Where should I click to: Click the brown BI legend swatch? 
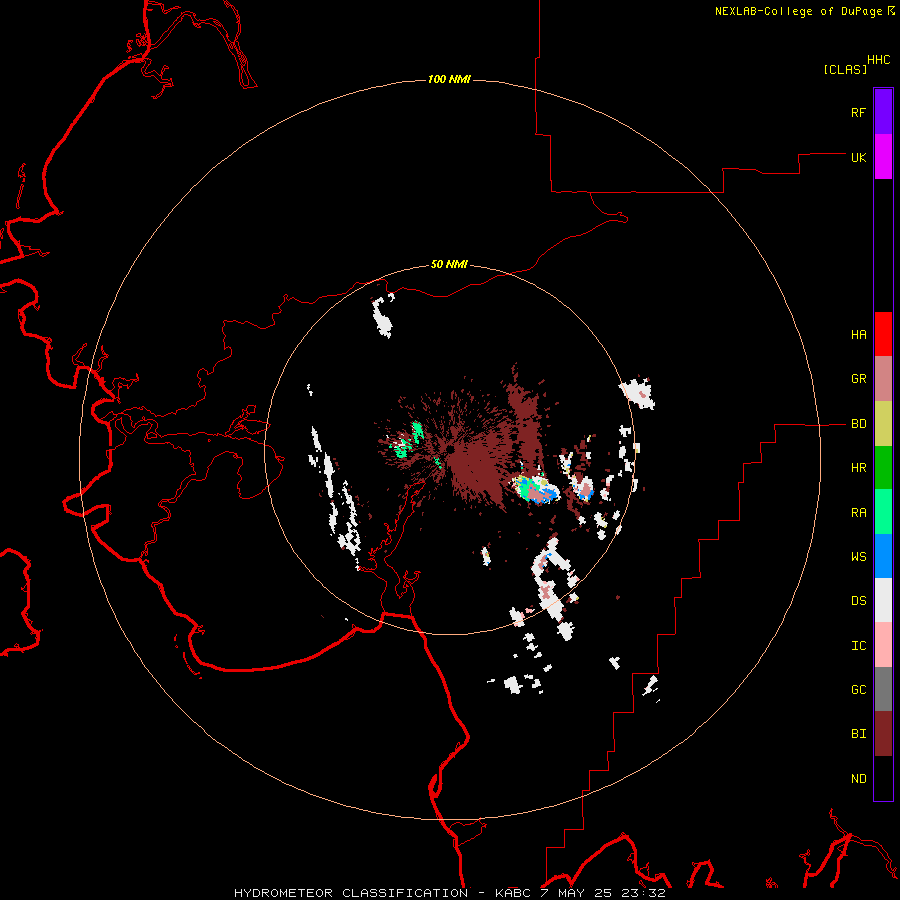pyautogui.click(x=883, y=734)
